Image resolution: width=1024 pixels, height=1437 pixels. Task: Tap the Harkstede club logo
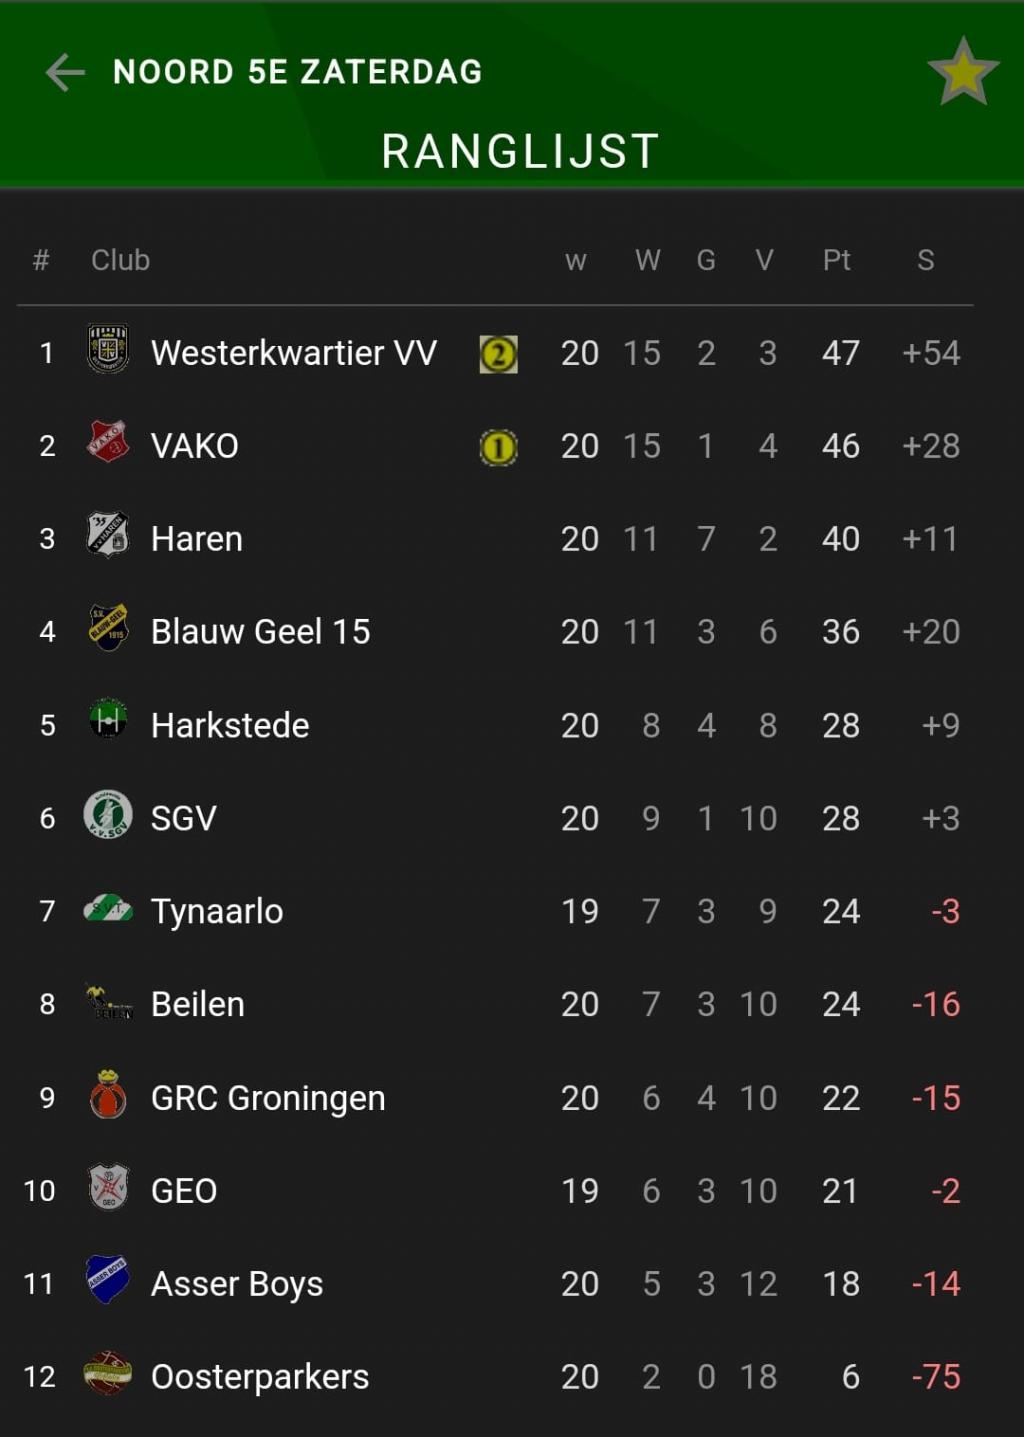click(108, 719)
